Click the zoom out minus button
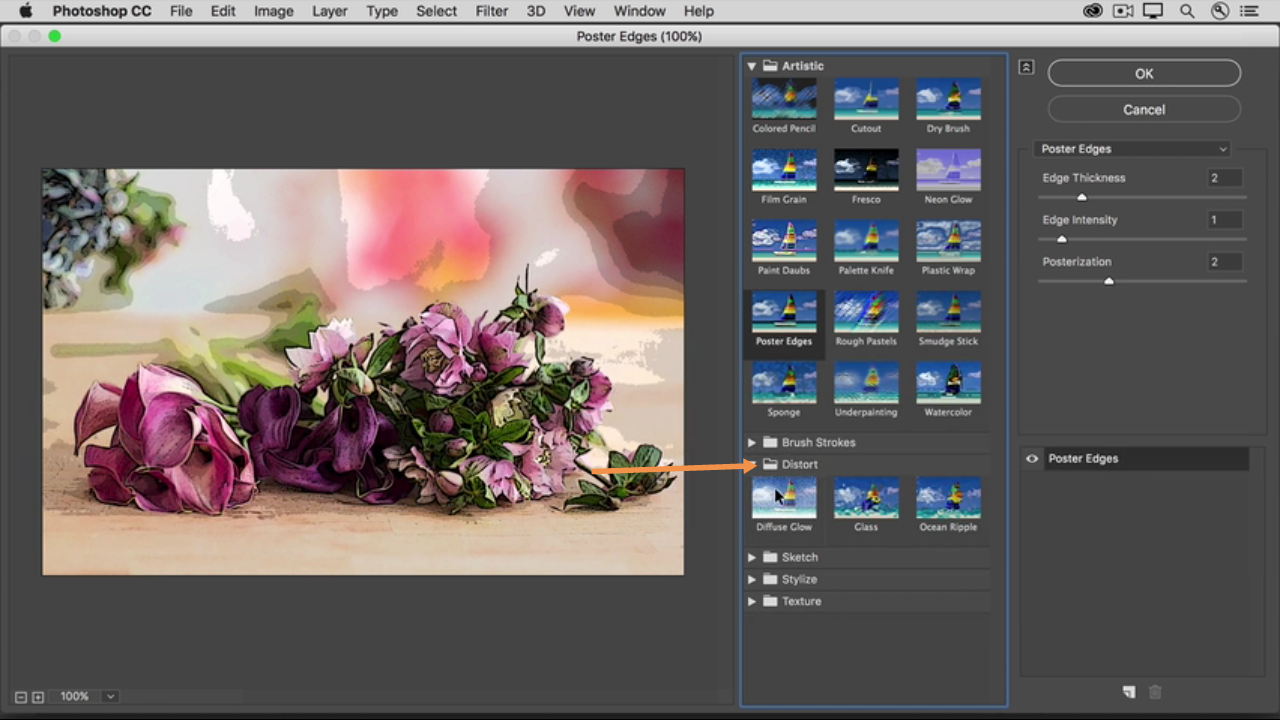The image size is (1280, 720). click(21, 697)
